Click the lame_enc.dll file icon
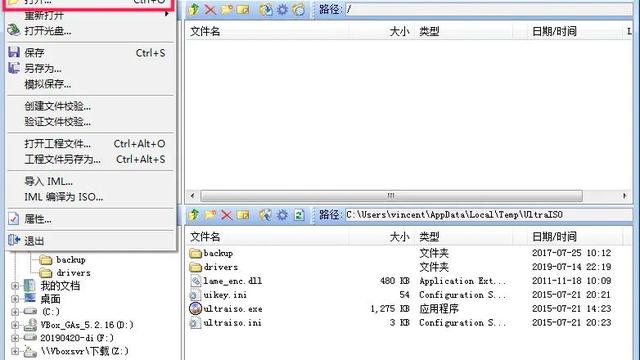640x360 pixels. point(196,280)
